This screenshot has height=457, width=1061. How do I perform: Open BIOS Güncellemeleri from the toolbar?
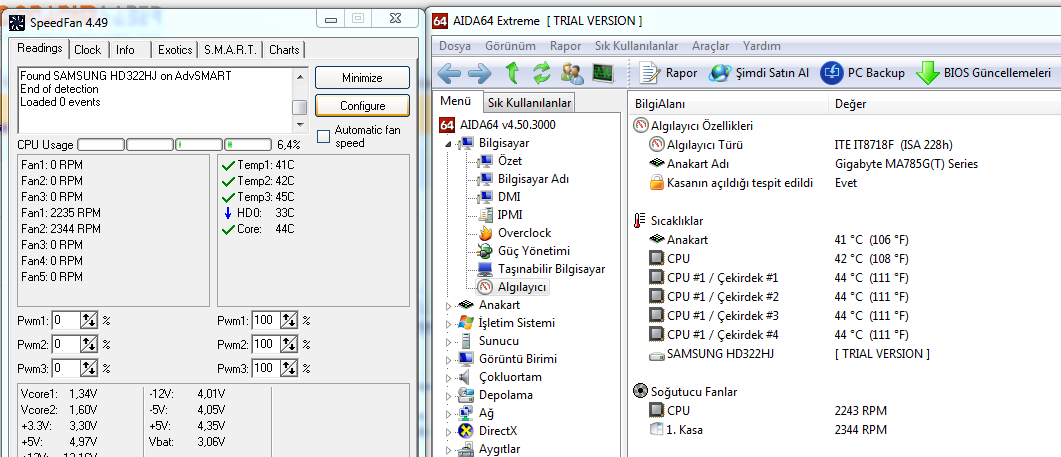(x=928, y=73)
